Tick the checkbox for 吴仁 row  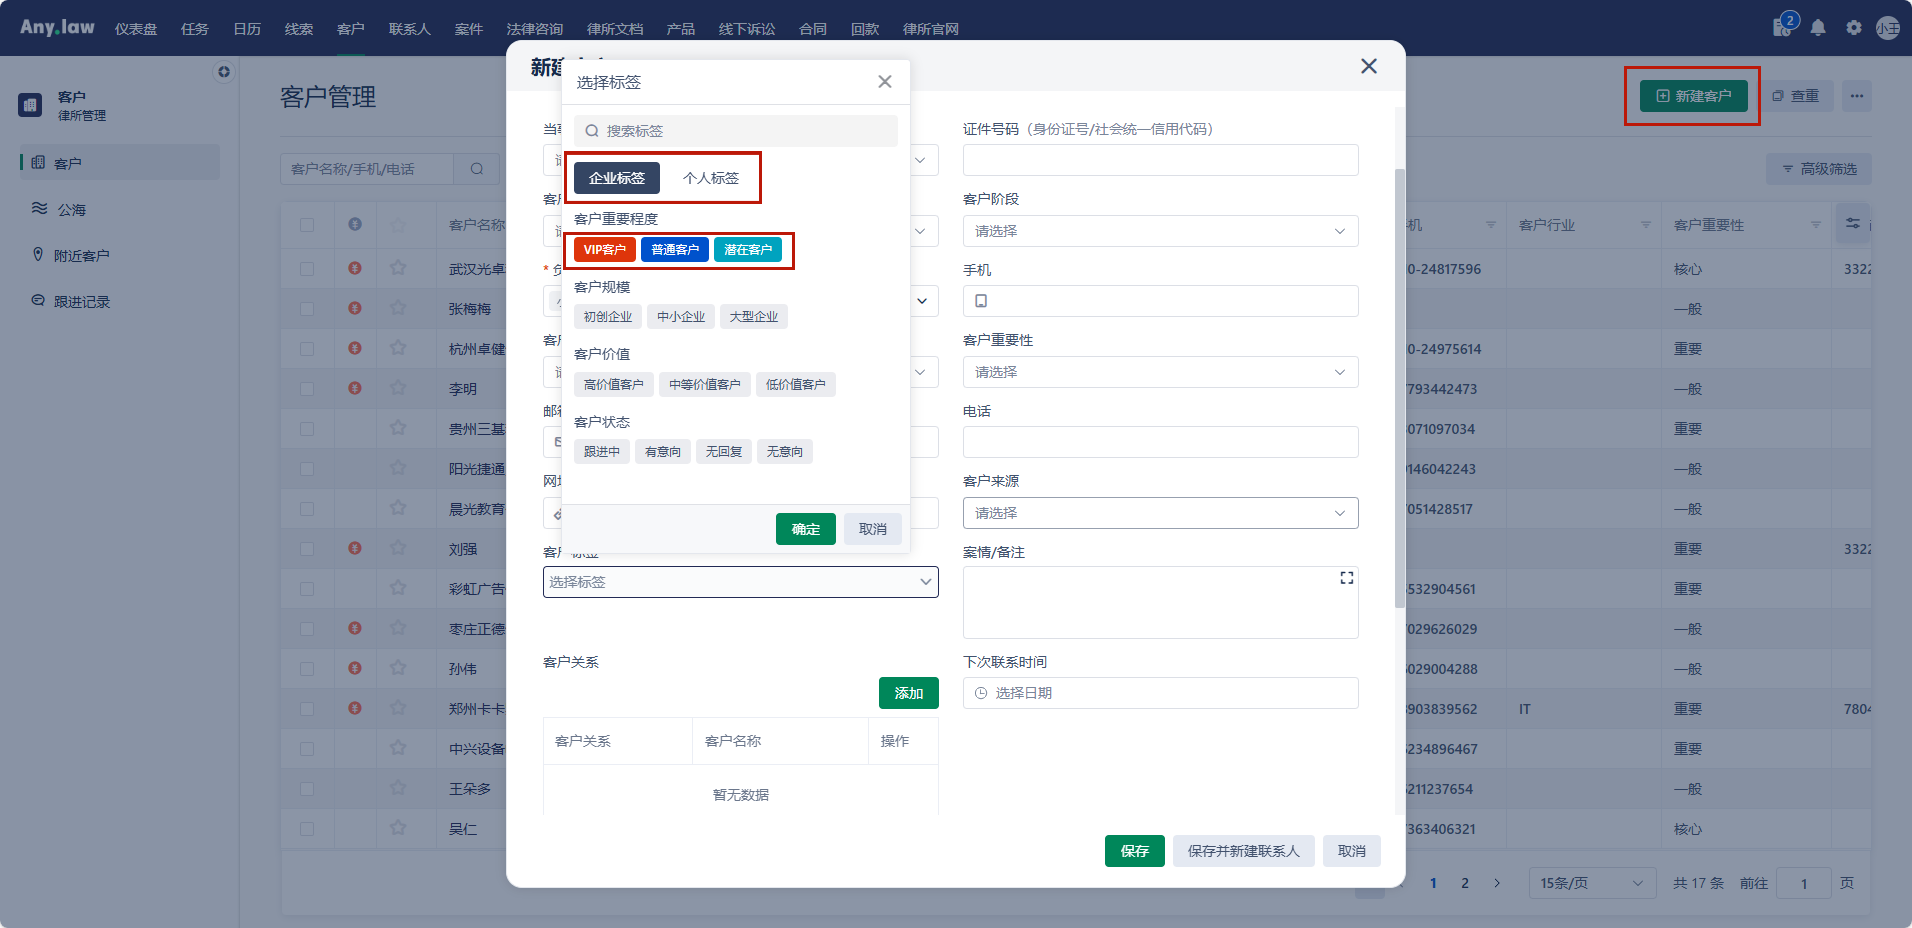pyautogui.click(x=307, y=829)
